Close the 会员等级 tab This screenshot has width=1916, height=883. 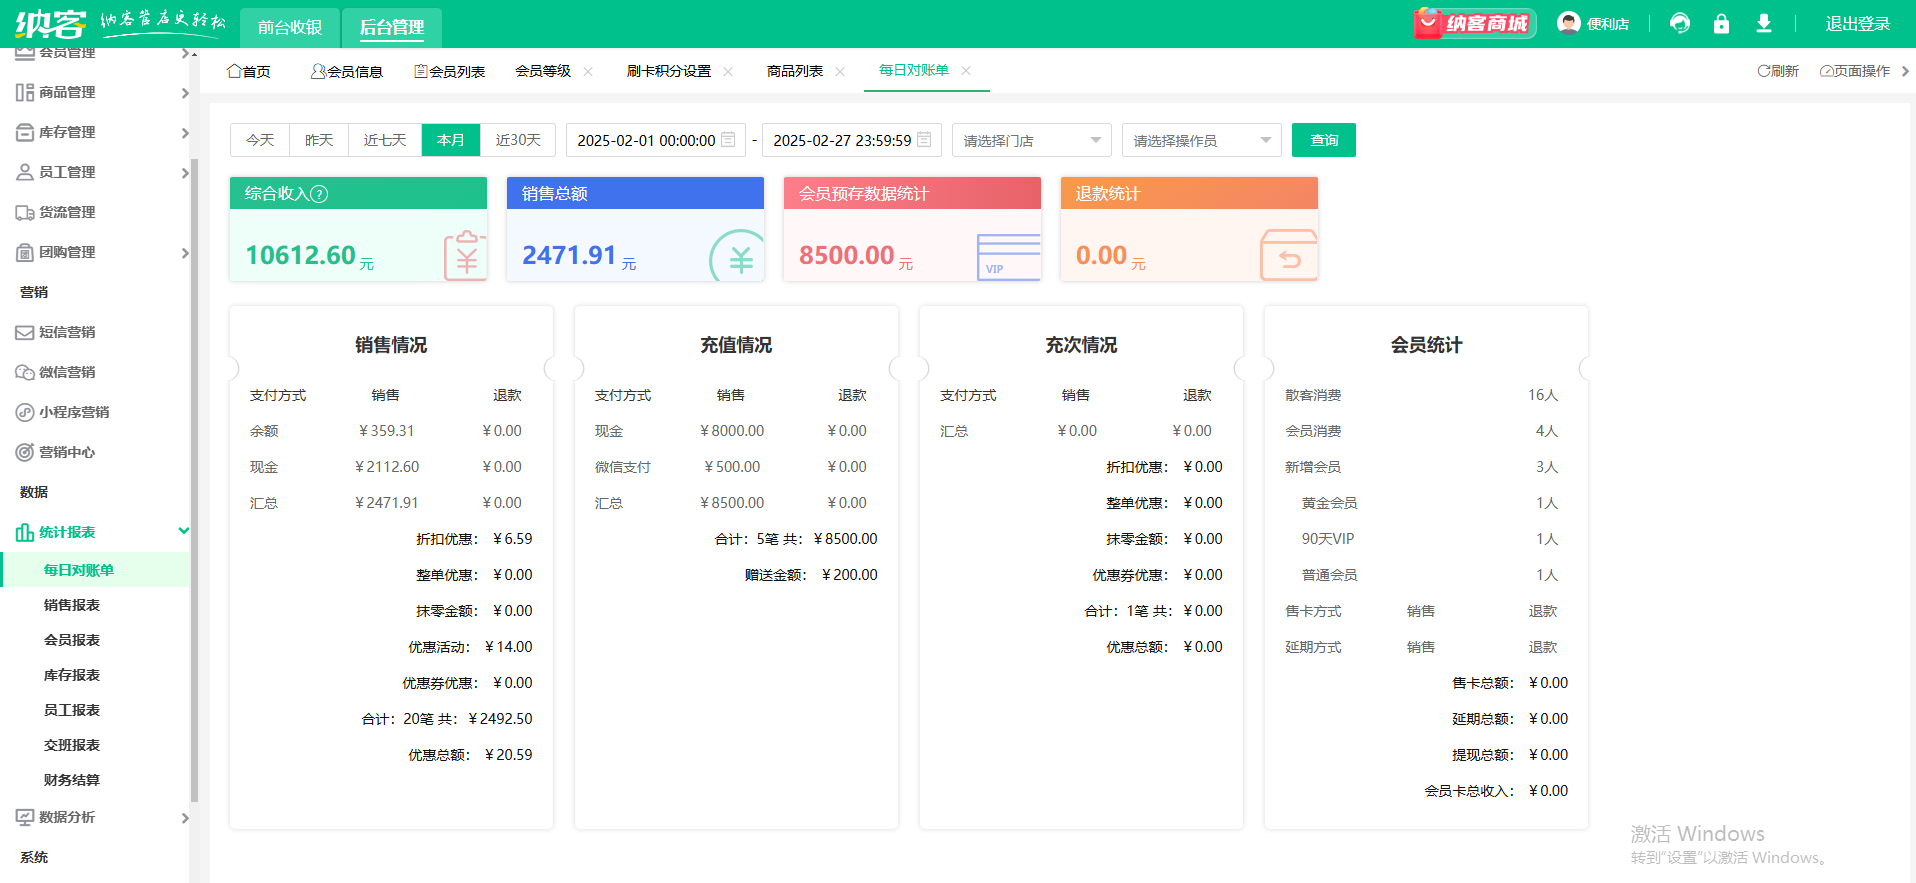click(588, 71)
